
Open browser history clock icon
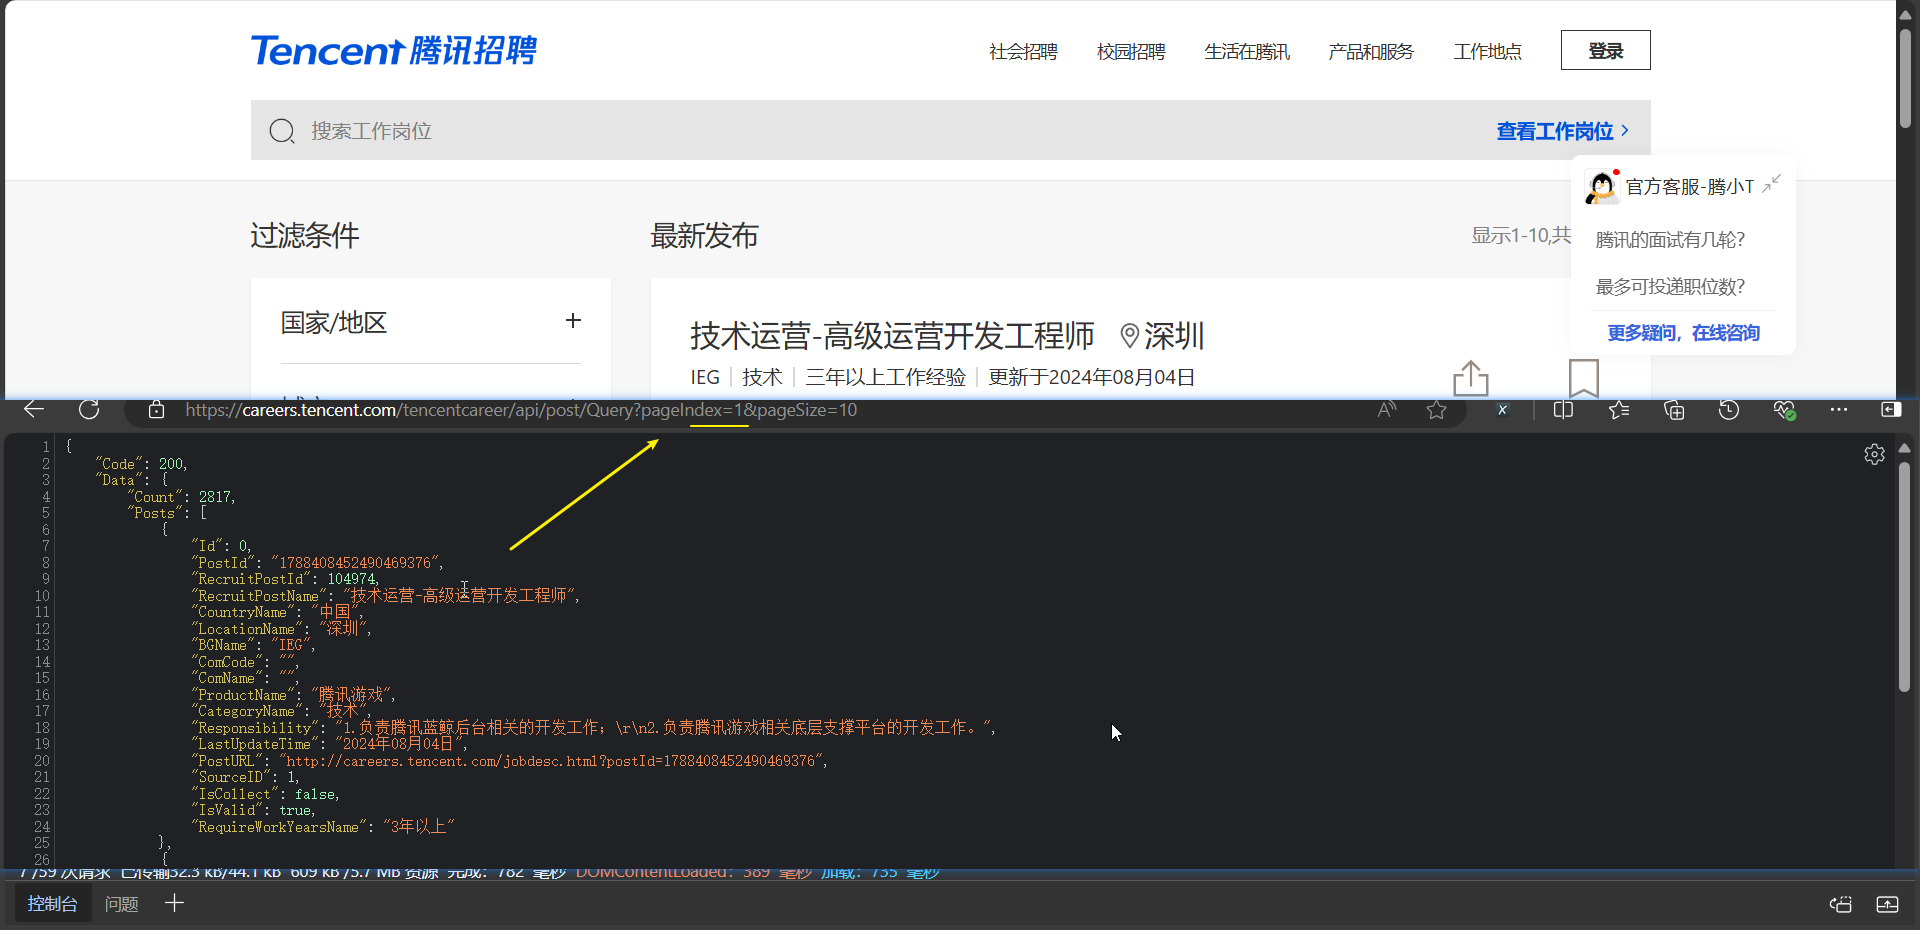tap(1729, 409)
